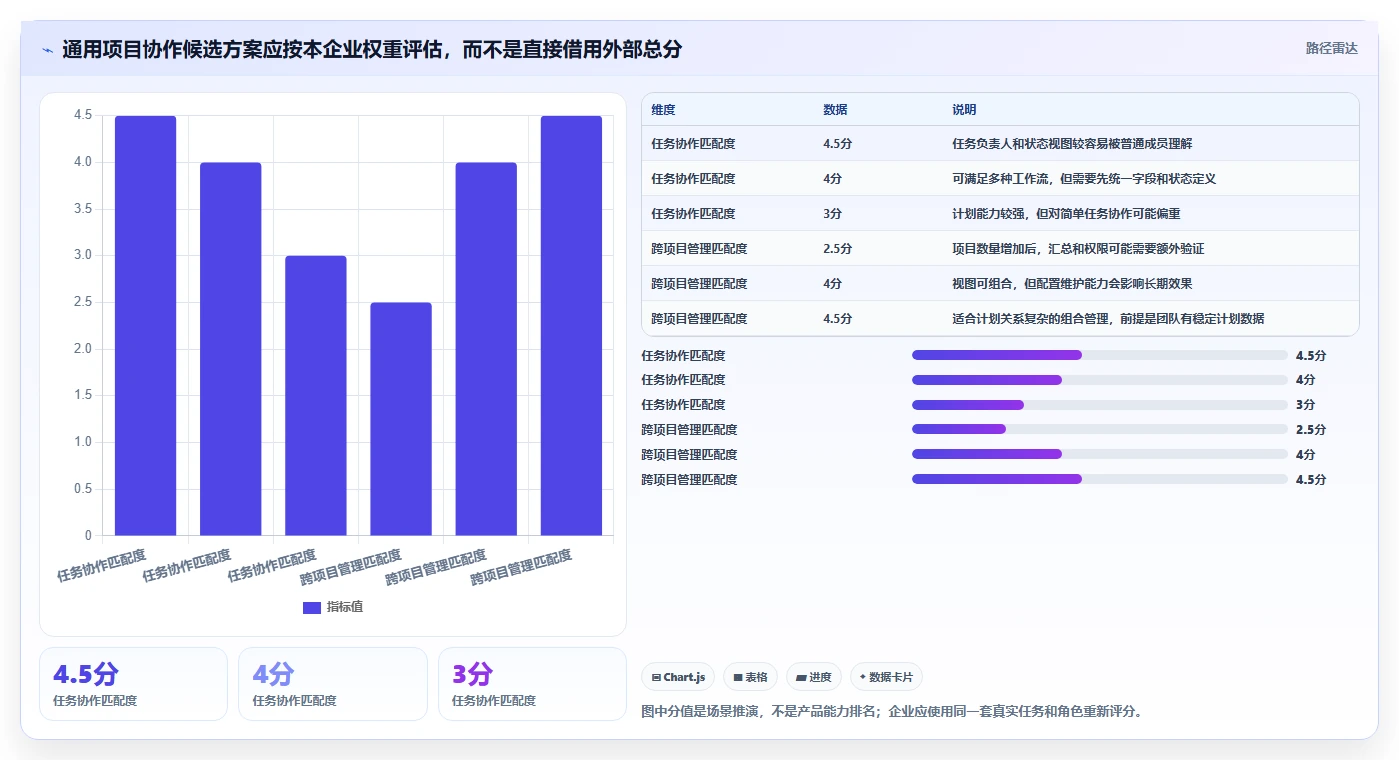Click the 跨项目管理匹配度 chart bar reaching 2.5
The image size is (1399, 760).
[x=401, y=419]
